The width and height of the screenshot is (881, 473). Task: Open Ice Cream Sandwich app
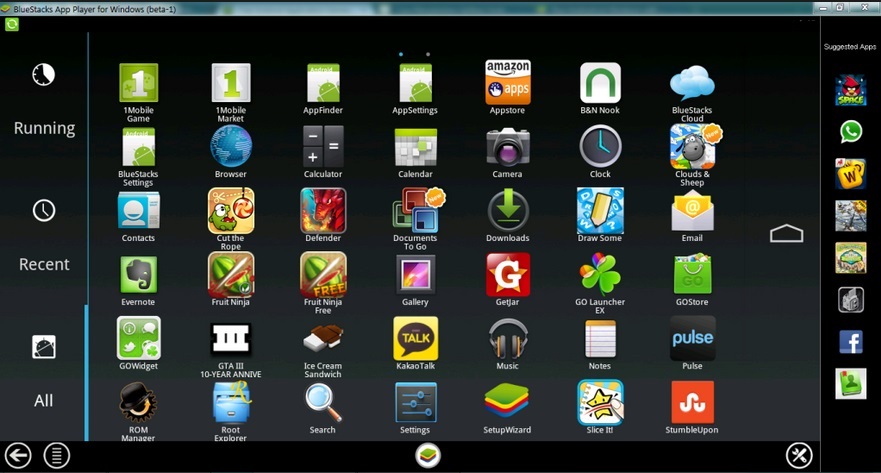(323, 338)
